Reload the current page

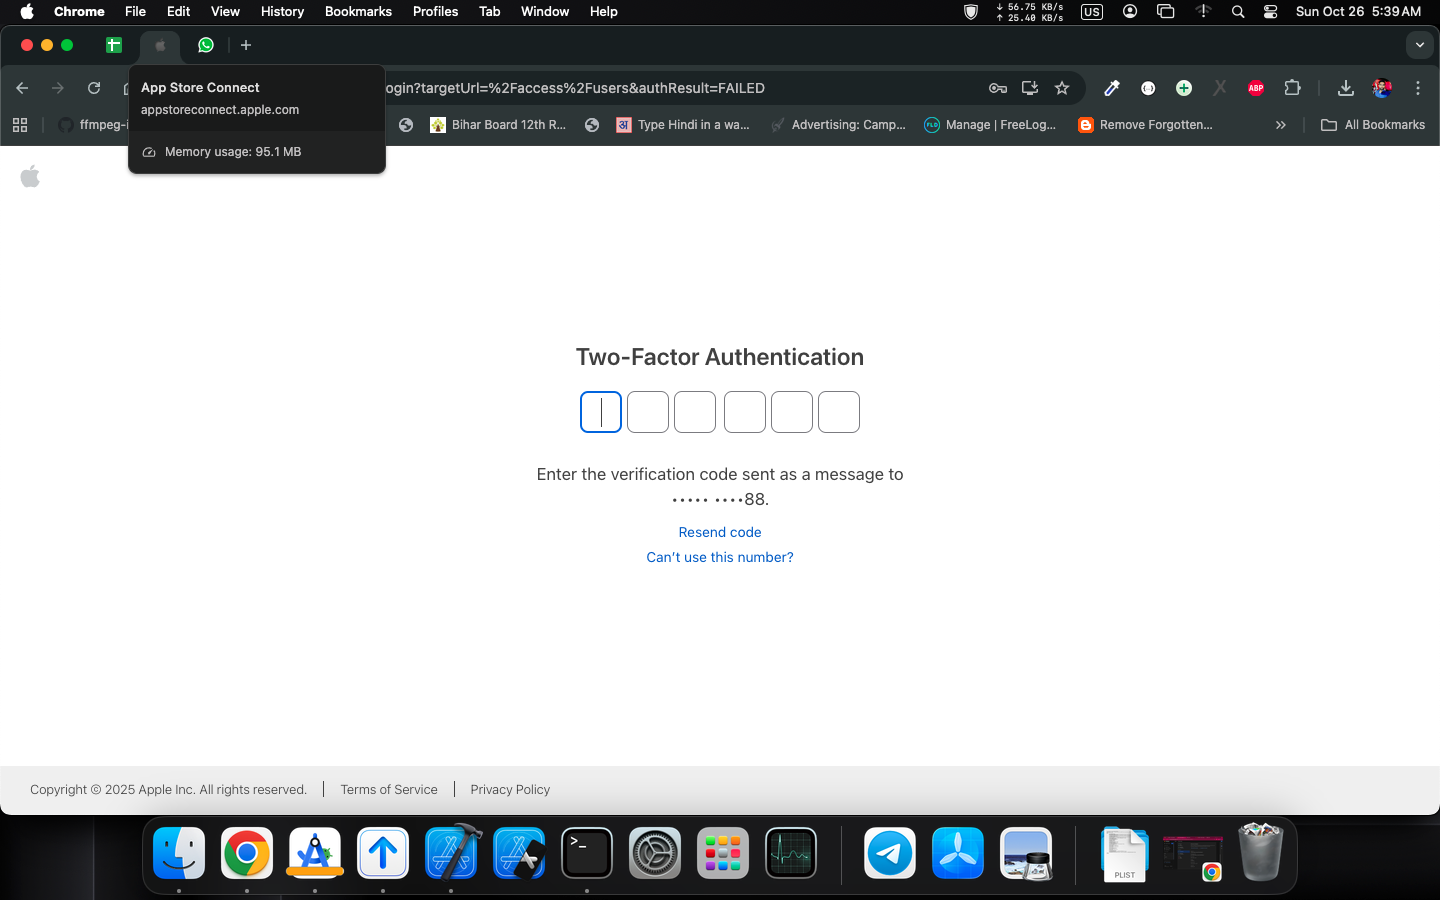click(94, 88)
